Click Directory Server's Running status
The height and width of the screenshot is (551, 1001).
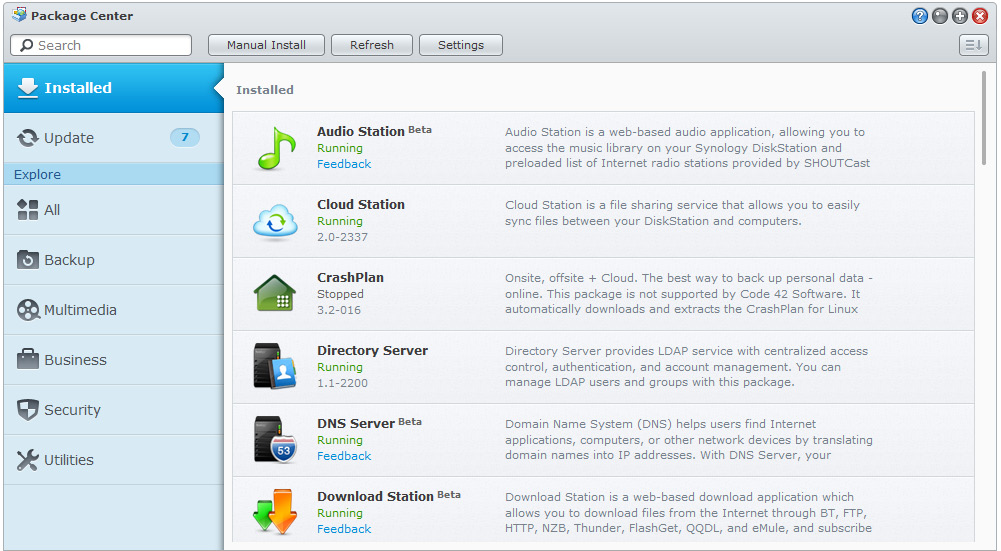tap(340, 367)
